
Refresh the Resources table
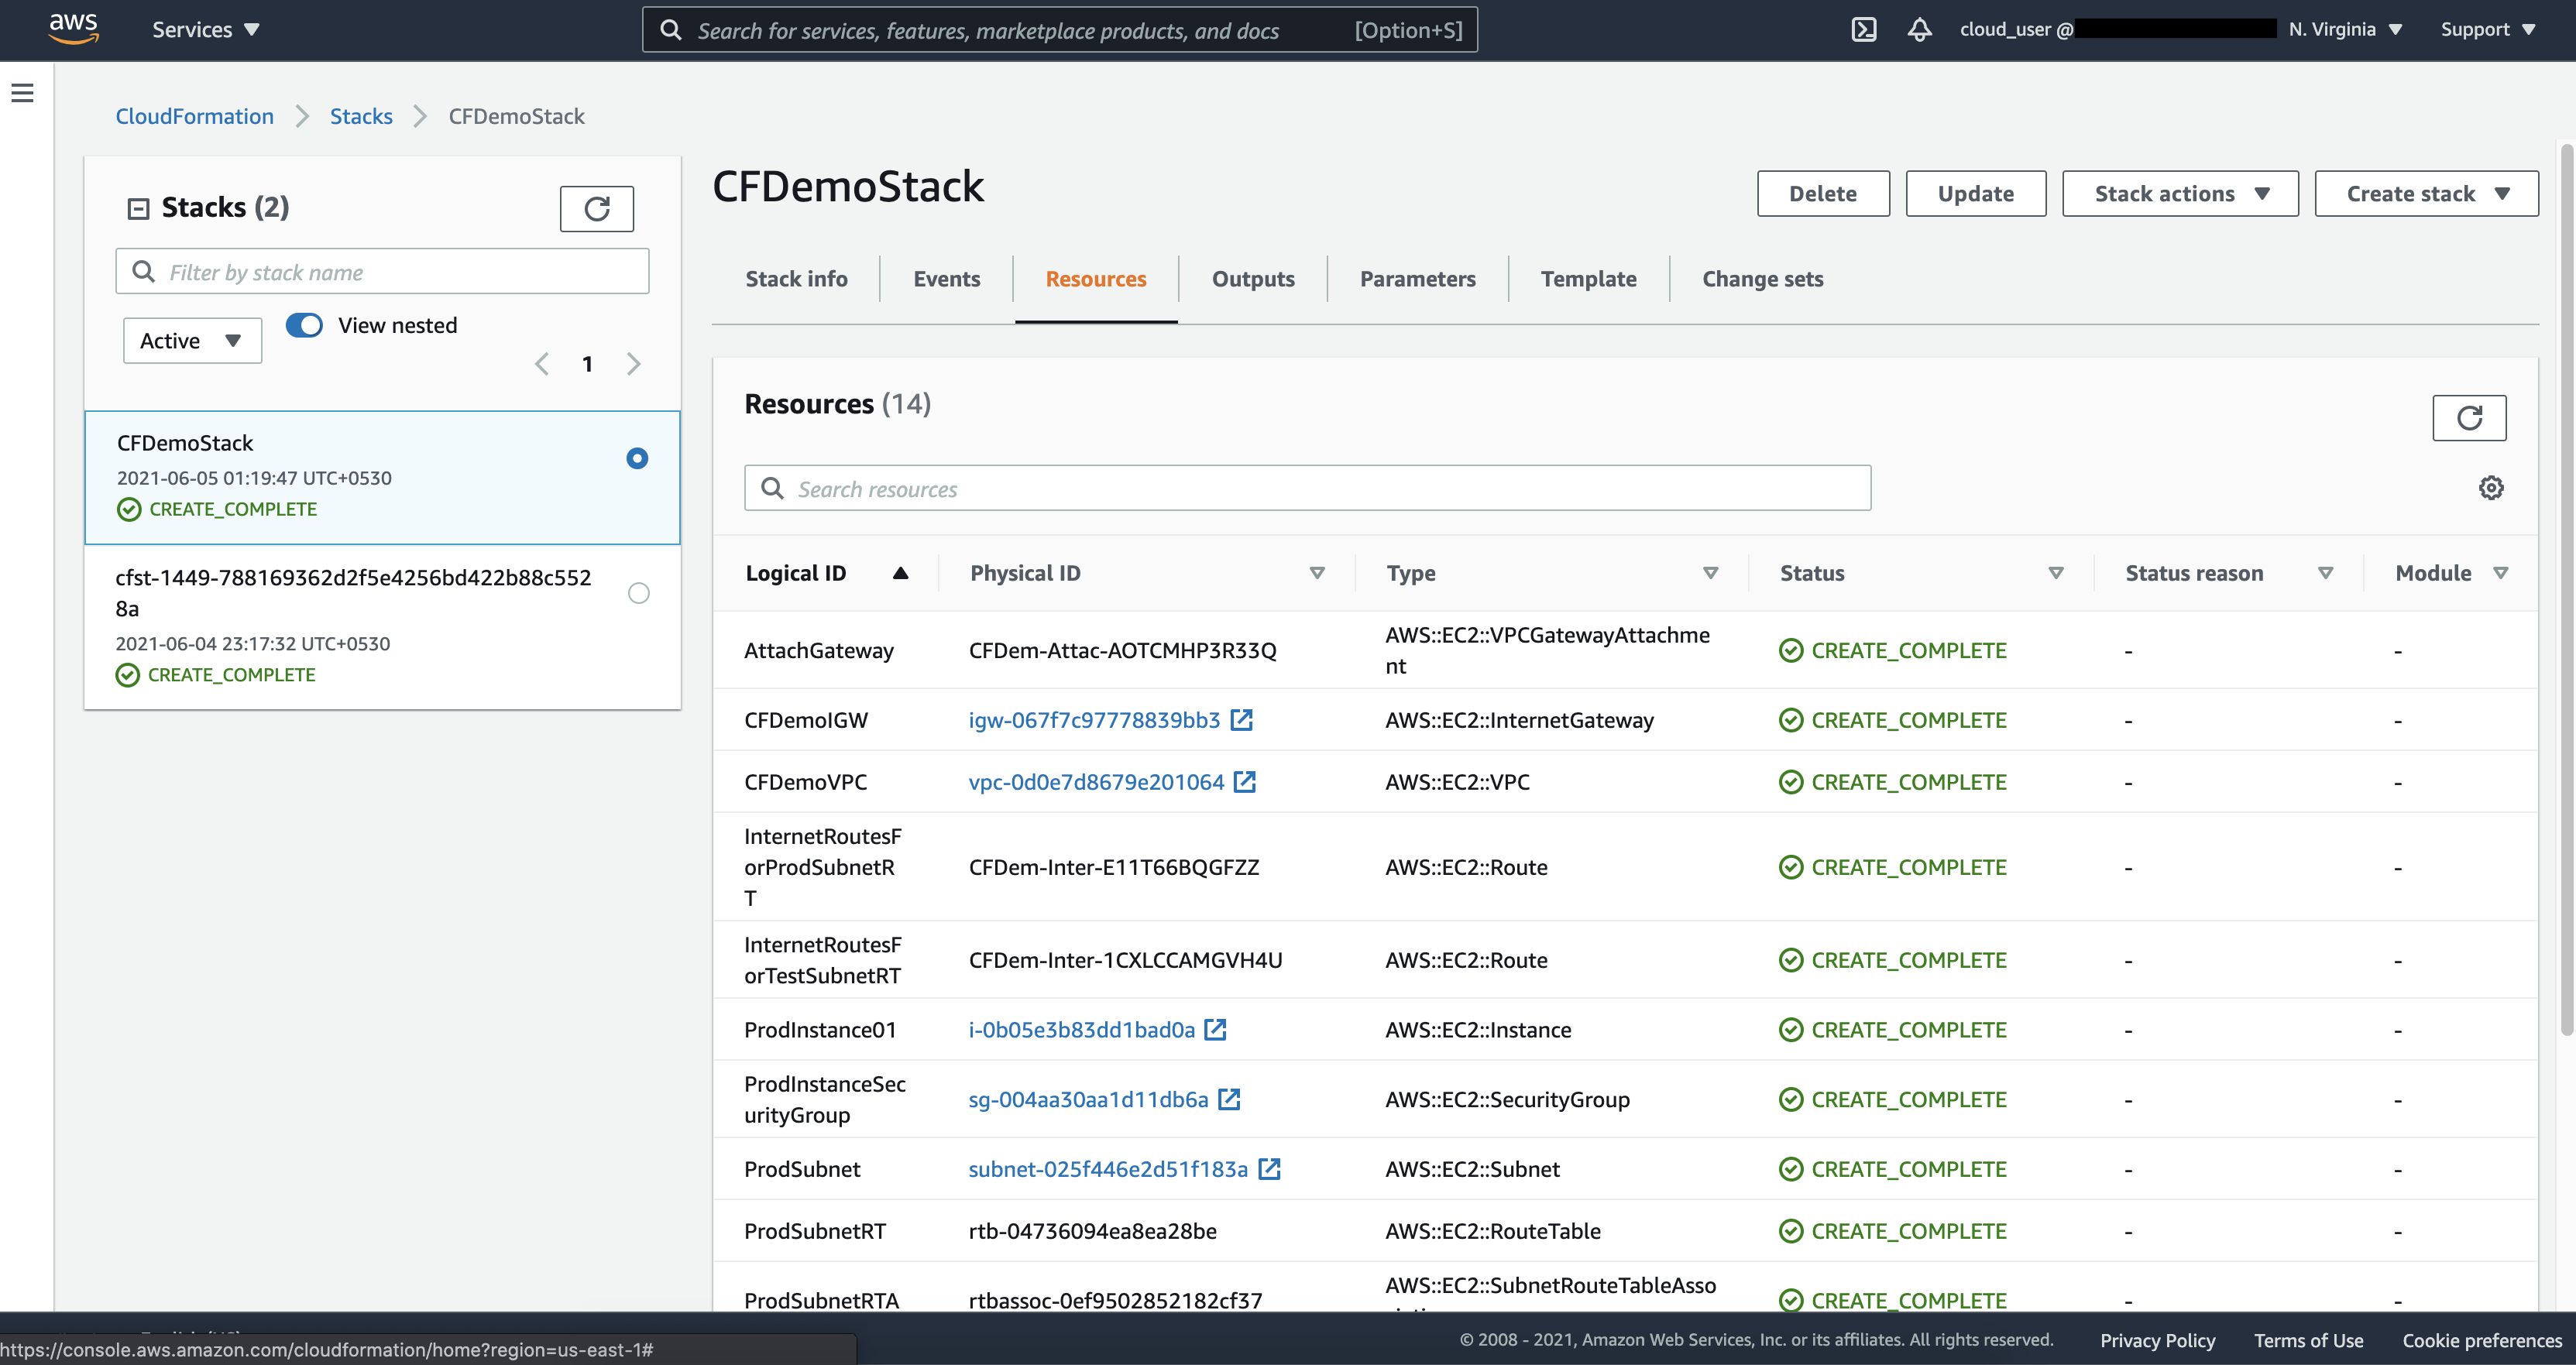[2469, 417]
